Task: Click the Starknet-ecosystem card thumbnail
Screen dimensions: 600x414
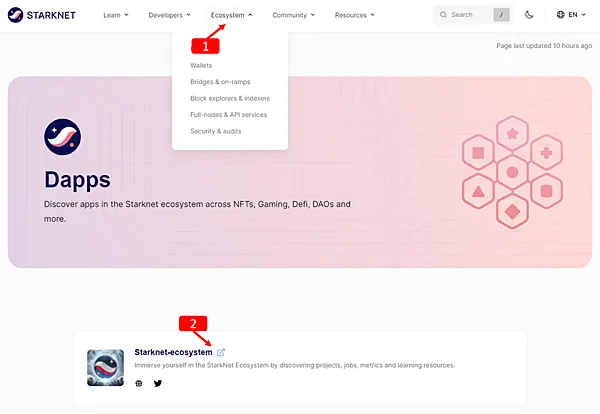Action: pos(105,368)
